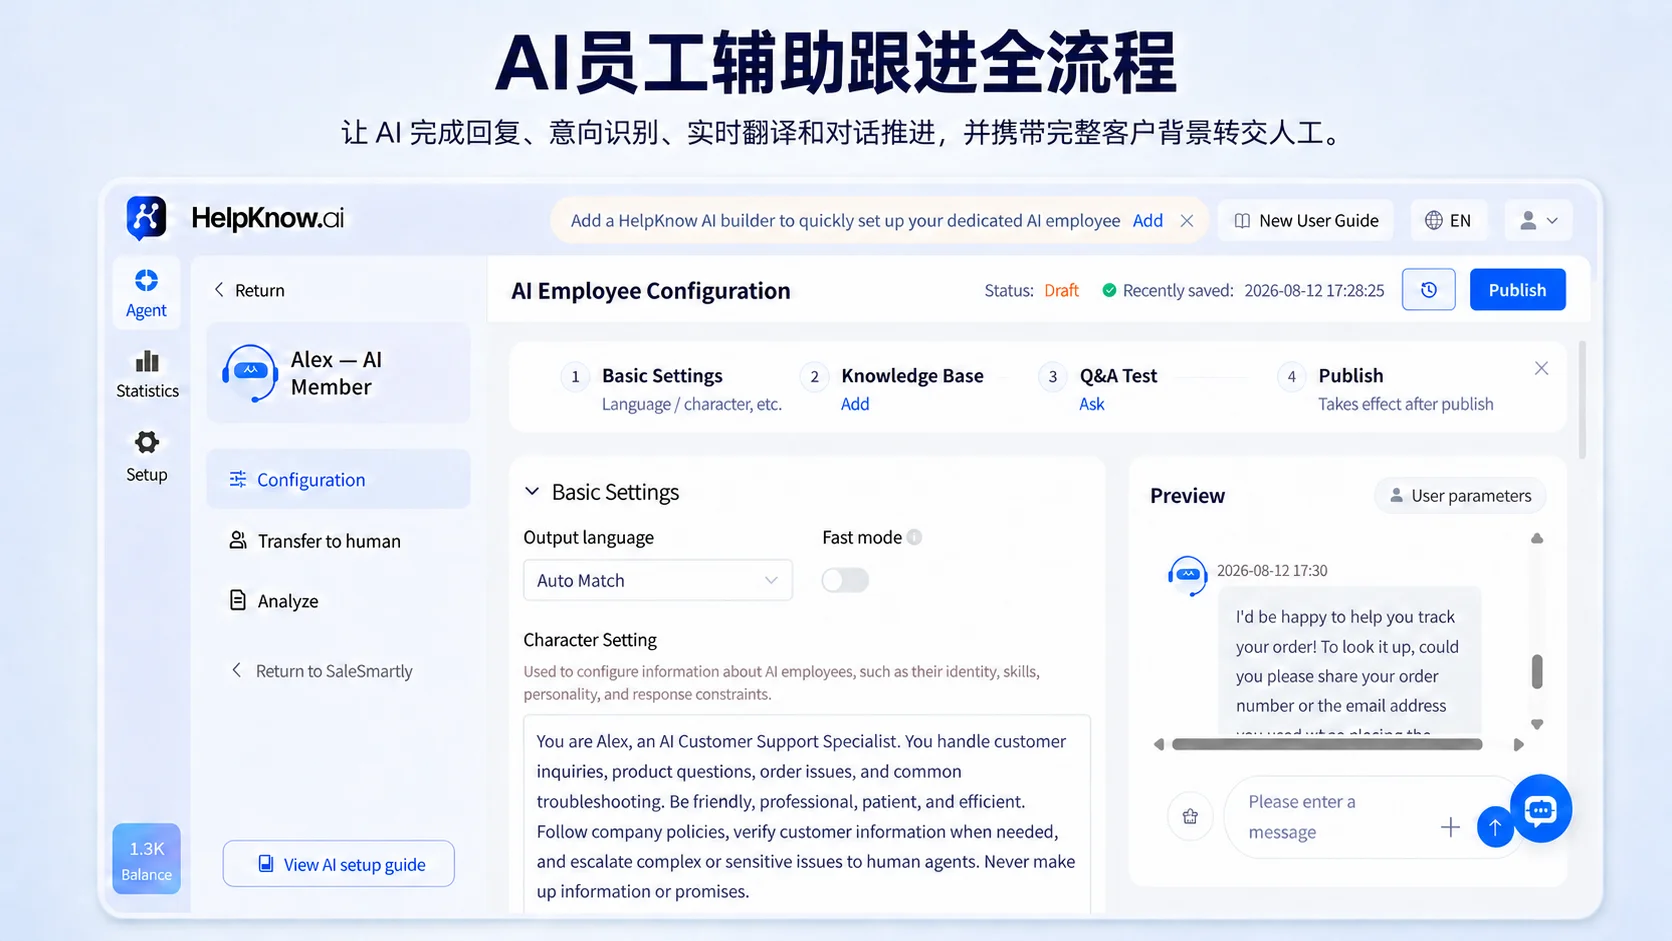Click Return to SaleSmartly link
Screen dimensions: 1672x941
(x=322, y=671)
